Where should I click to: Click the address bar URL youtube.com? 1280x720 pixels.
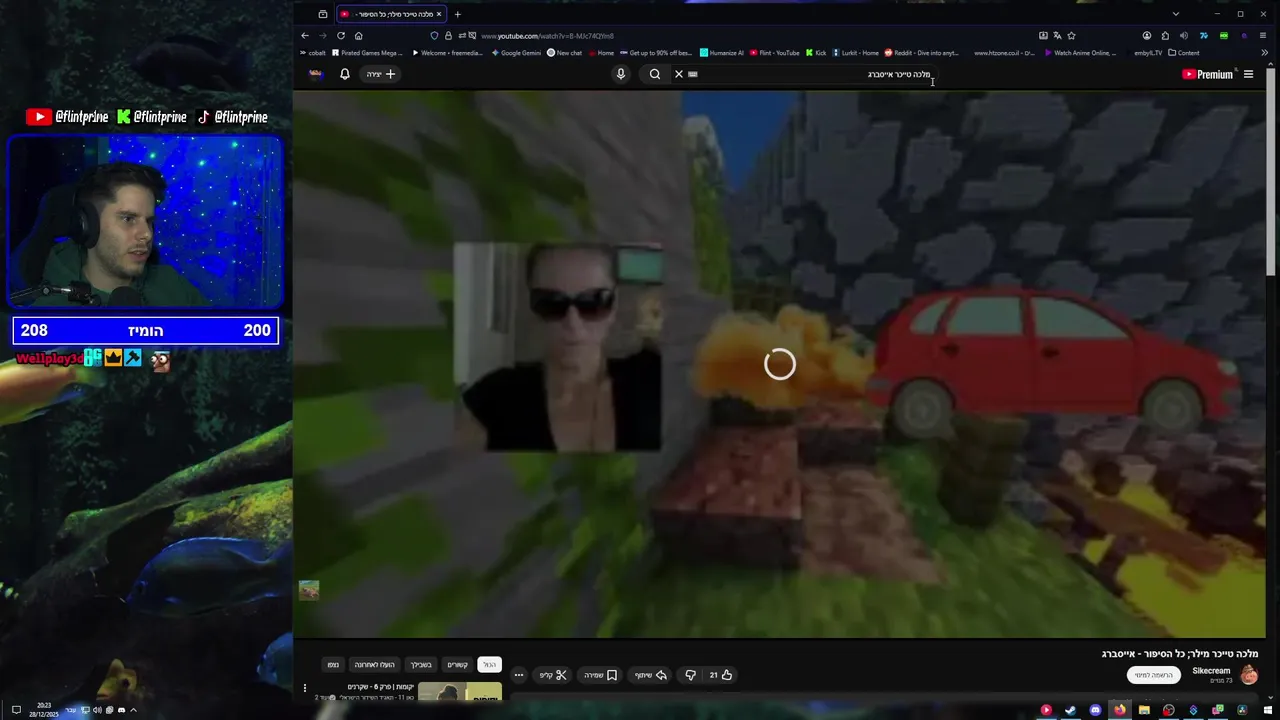pyautogui.click(x=547, y=36)
